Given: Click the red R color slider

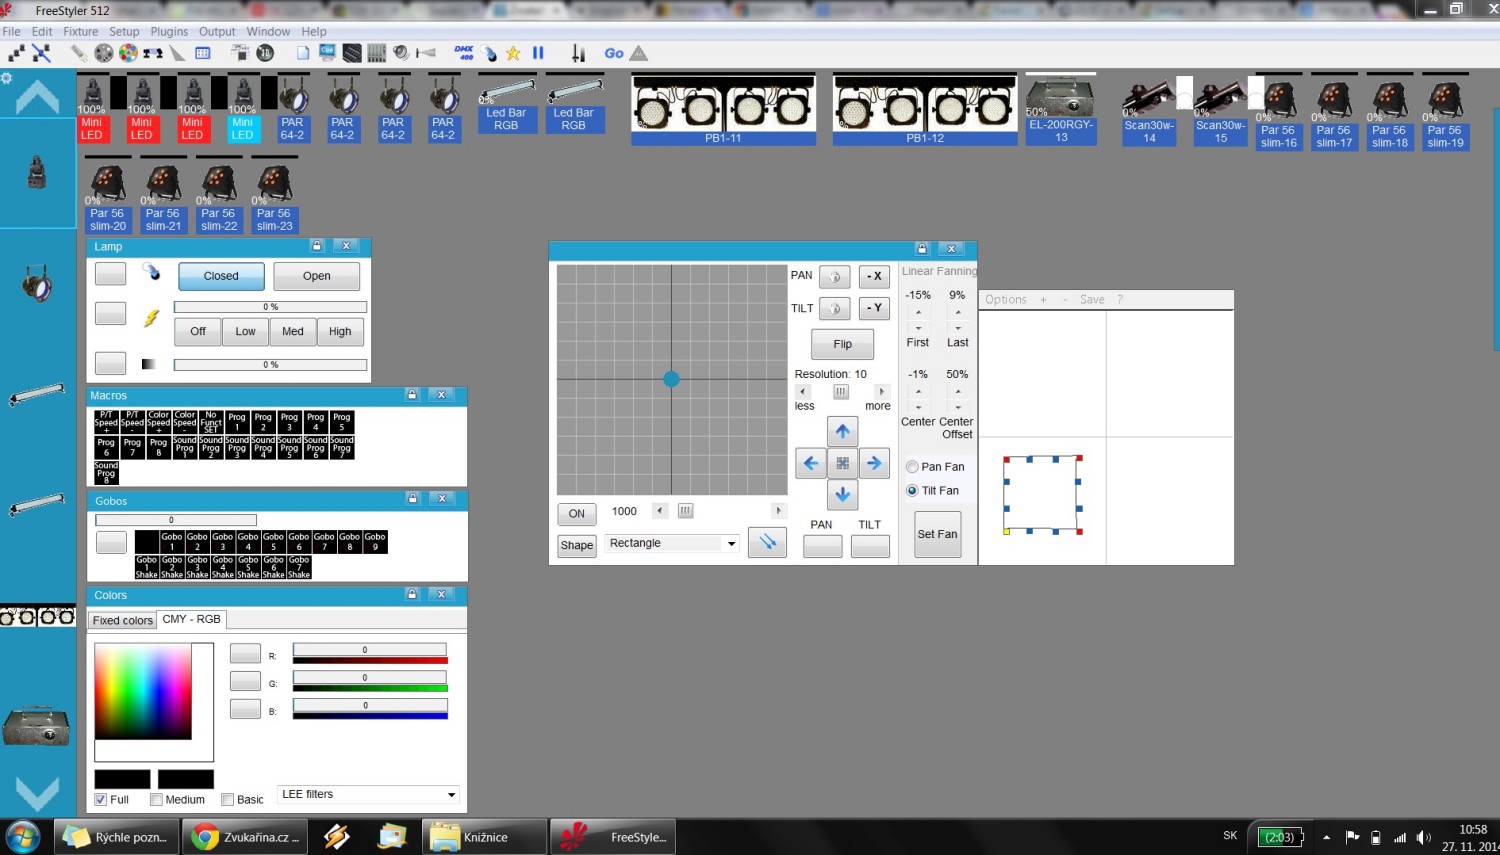Looking at the screenshot, I should click(369, 660).
